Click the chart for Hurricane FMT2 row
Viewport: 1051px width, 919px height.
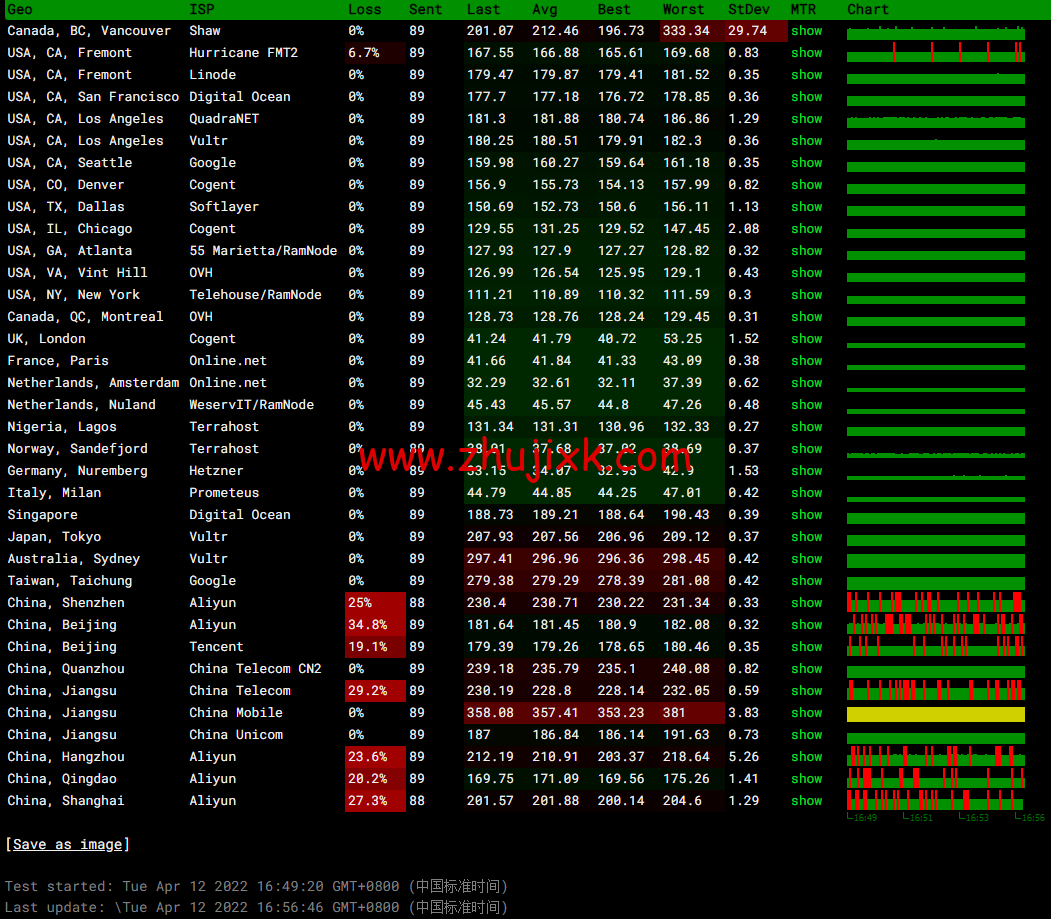[x=935, y=52]
